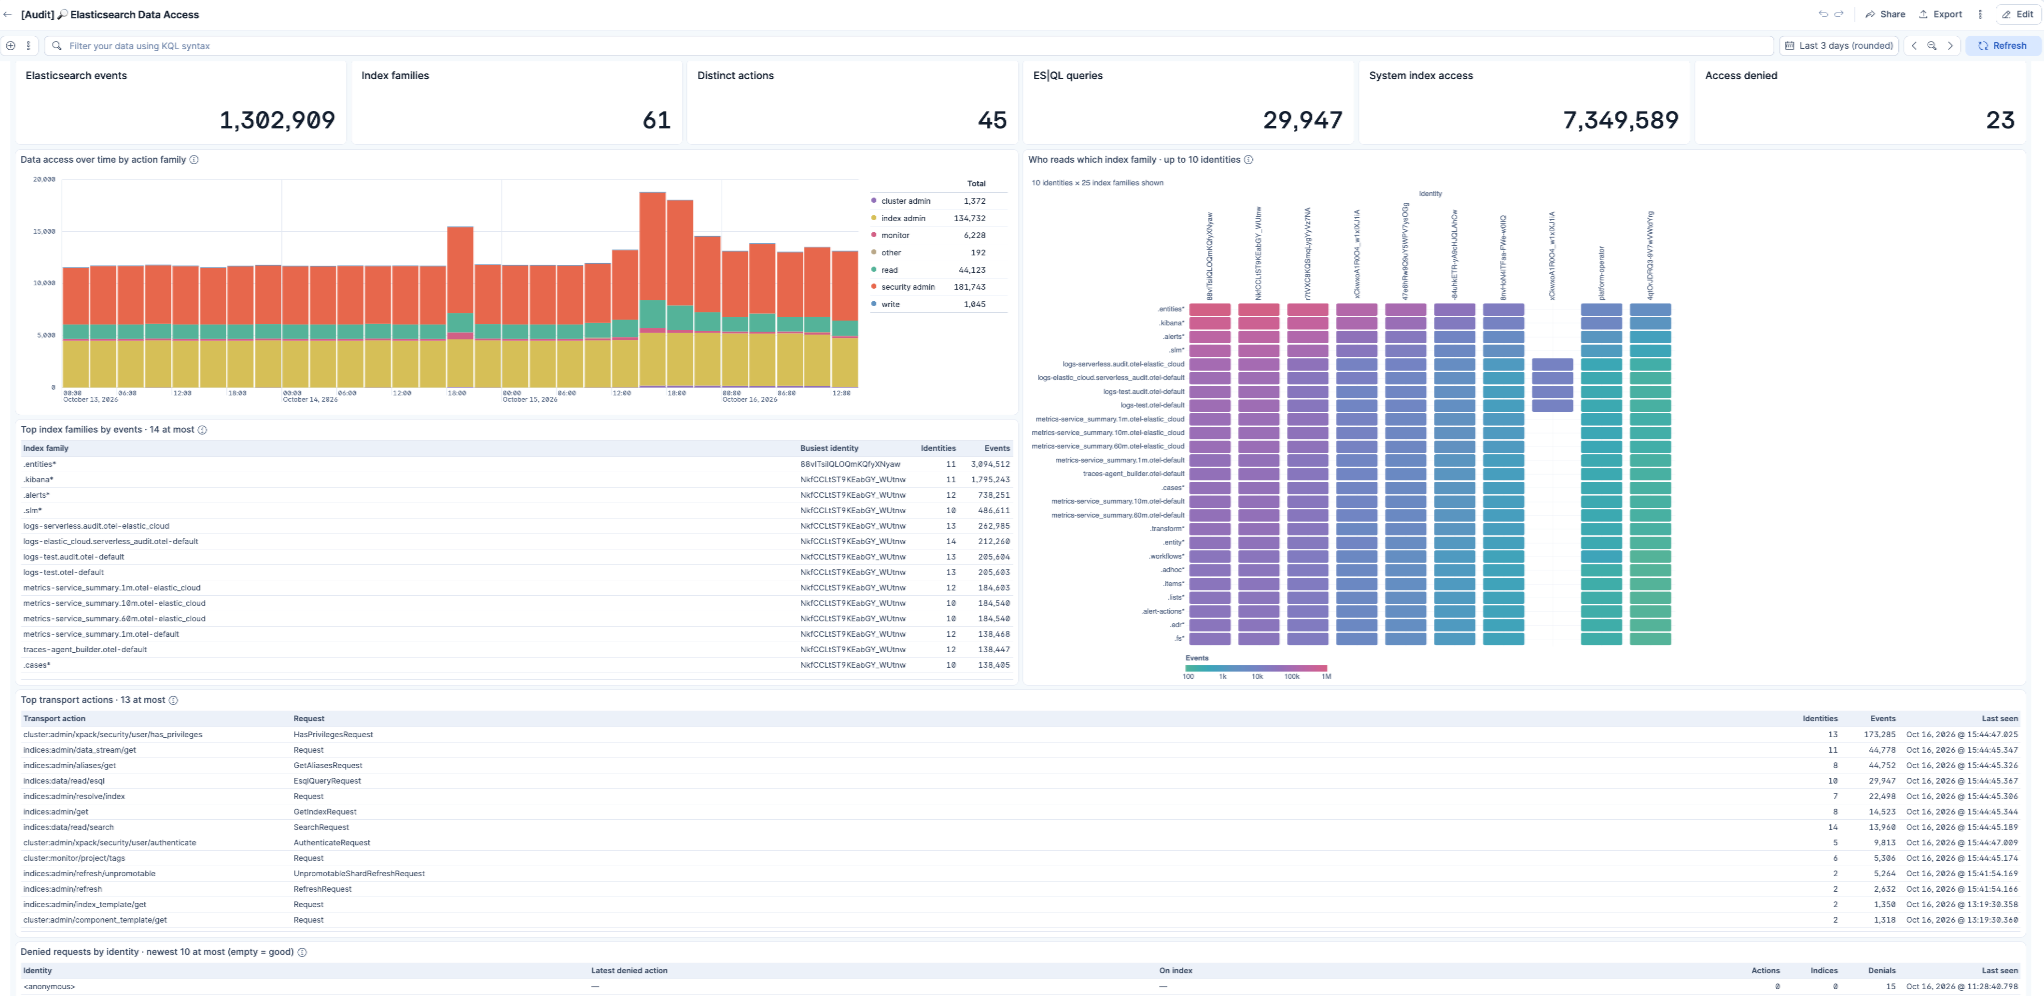
Task: Open the dashboard more-options kebab menu
Action: tap(1980, 15)
